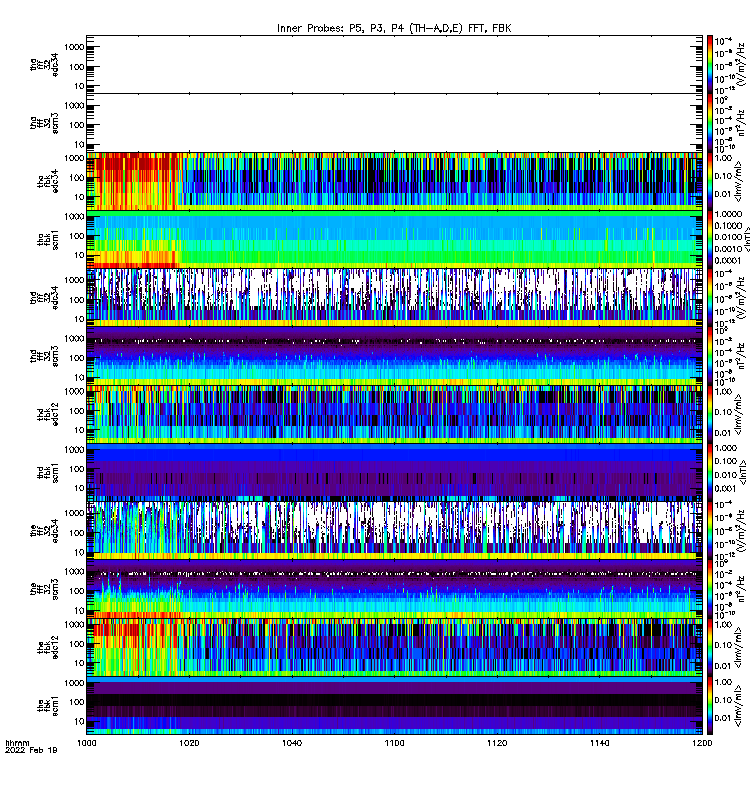Click the 1000 time-axis label at bottom

coord(86,743)
